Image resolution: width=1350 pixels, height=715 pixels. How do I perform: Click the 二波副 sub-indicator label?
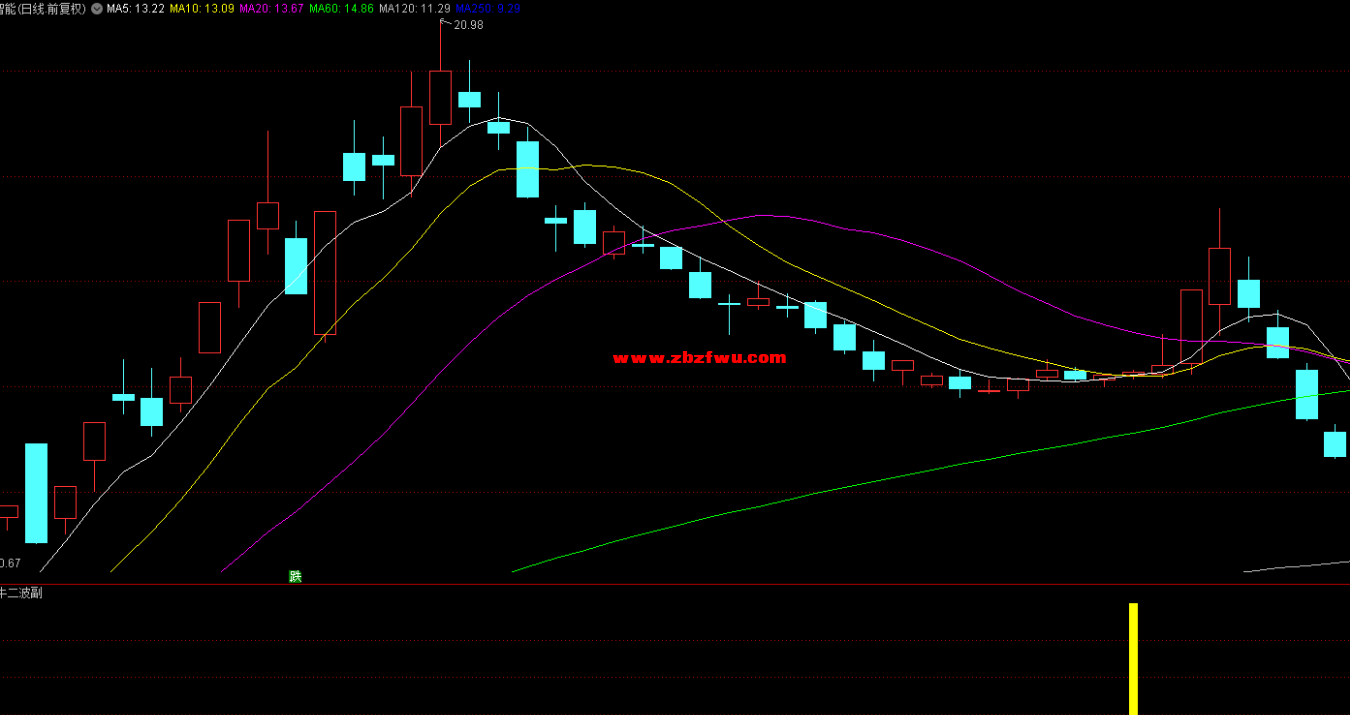(22, 593)
